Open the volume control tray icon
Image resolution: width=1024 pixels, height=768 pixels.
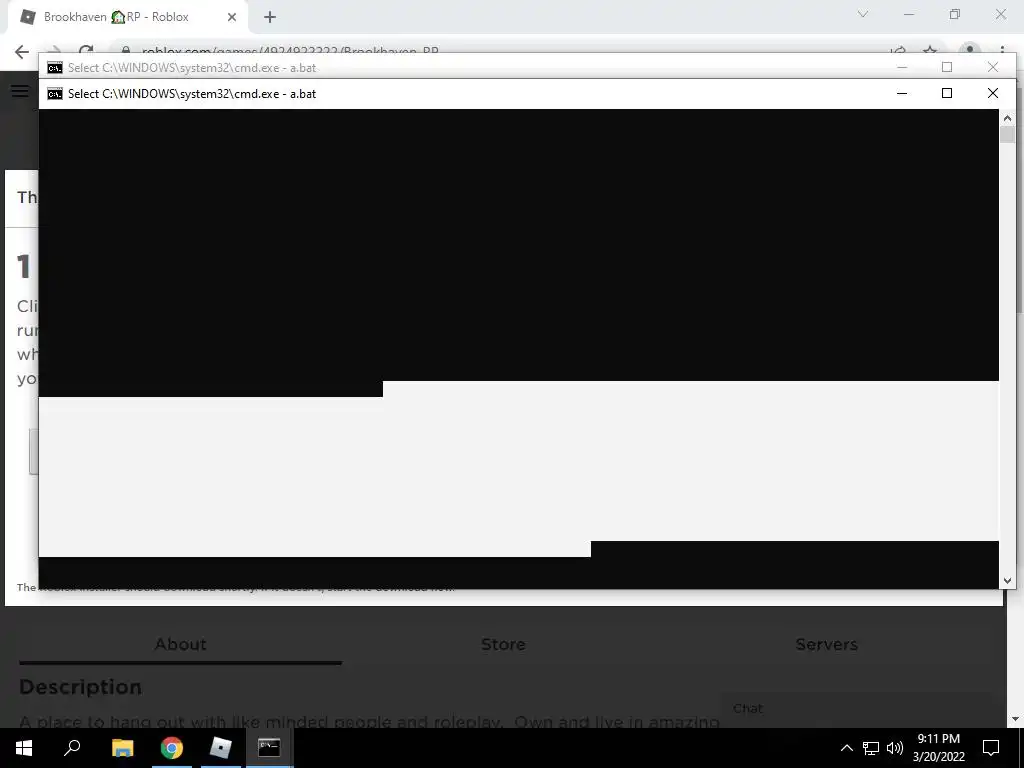895,748
